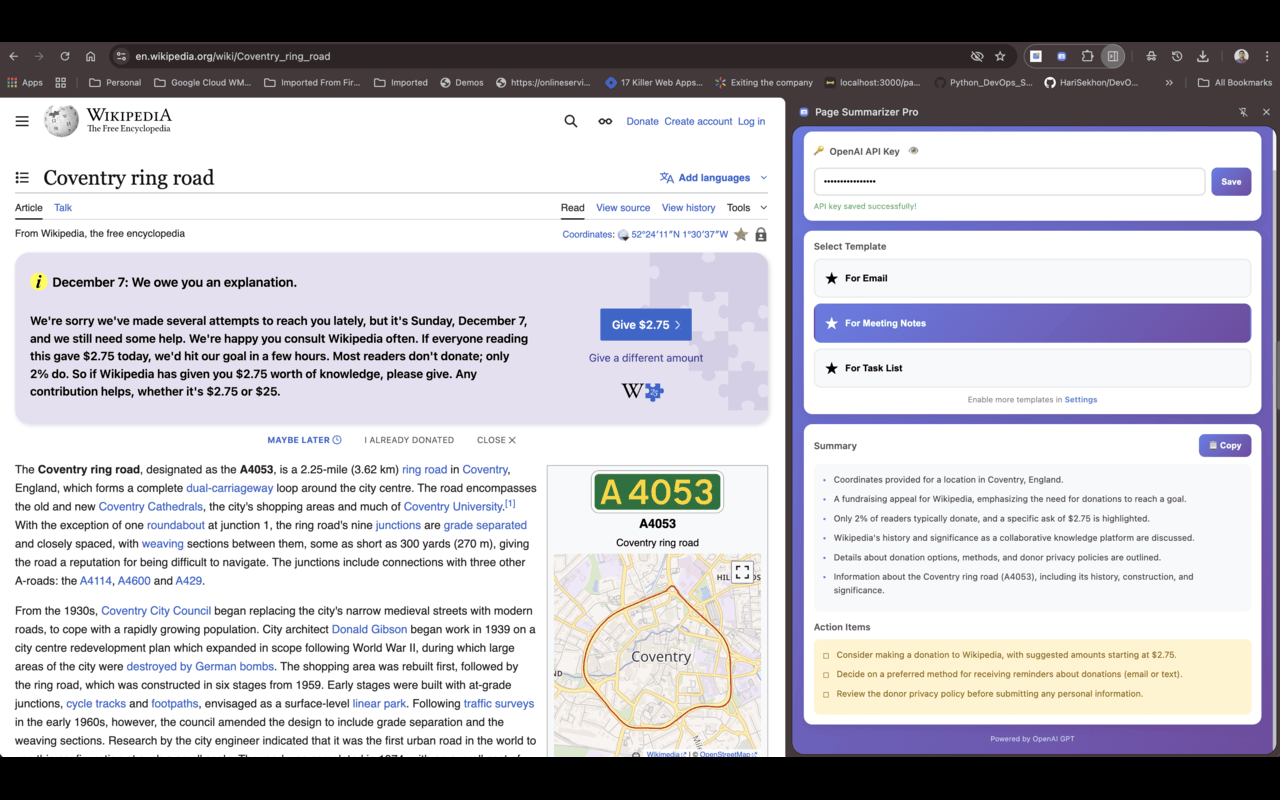Bookmark this page with the star icon
This screenshot has height=800, width=1280.
tap(1000, 56)
